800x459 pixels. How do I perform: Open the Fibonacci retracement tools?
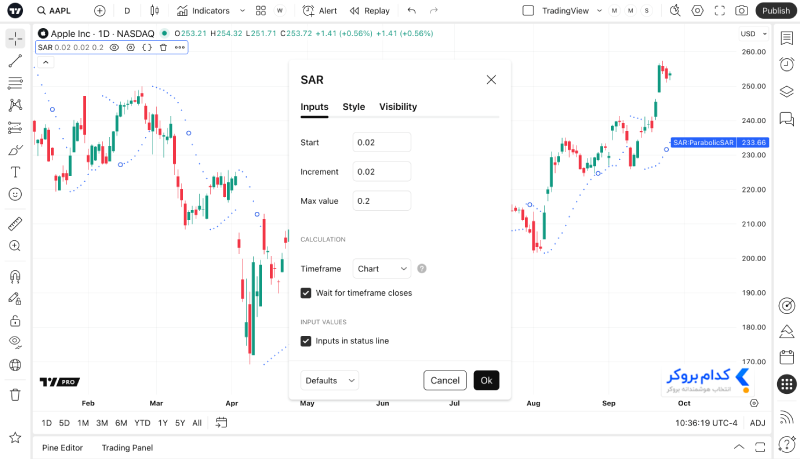15,83
